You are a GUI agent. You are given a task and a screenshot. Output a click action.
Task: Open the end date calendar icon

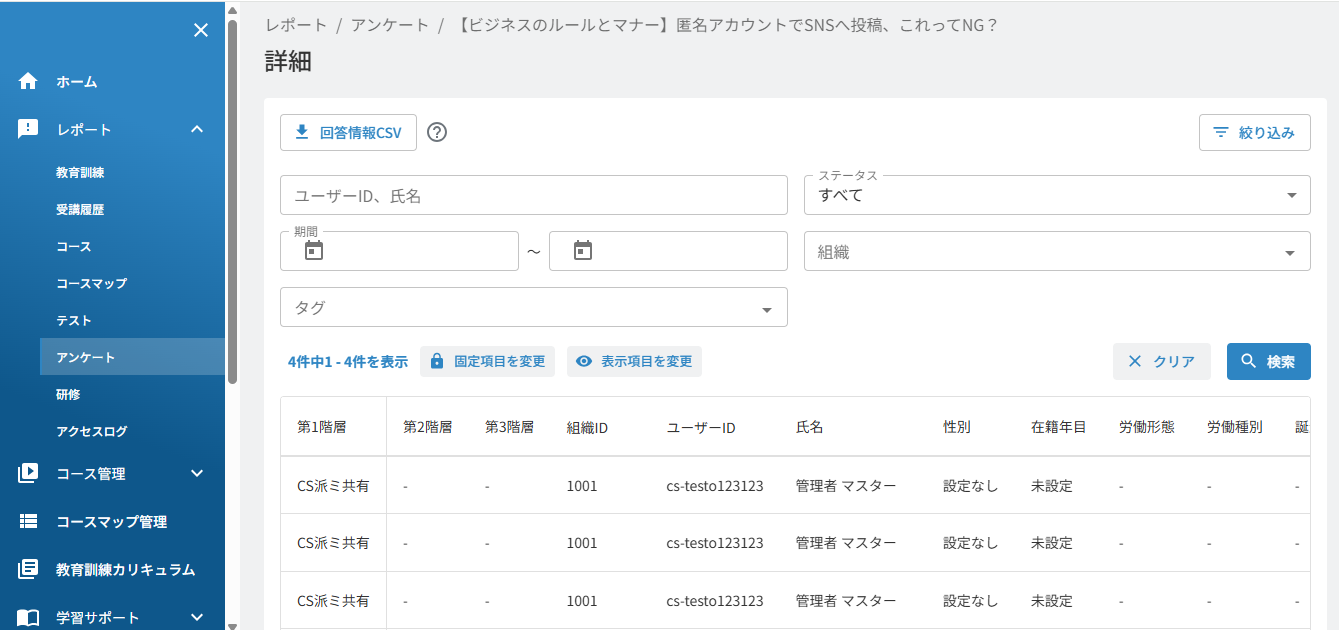click(x=583, y=251)
